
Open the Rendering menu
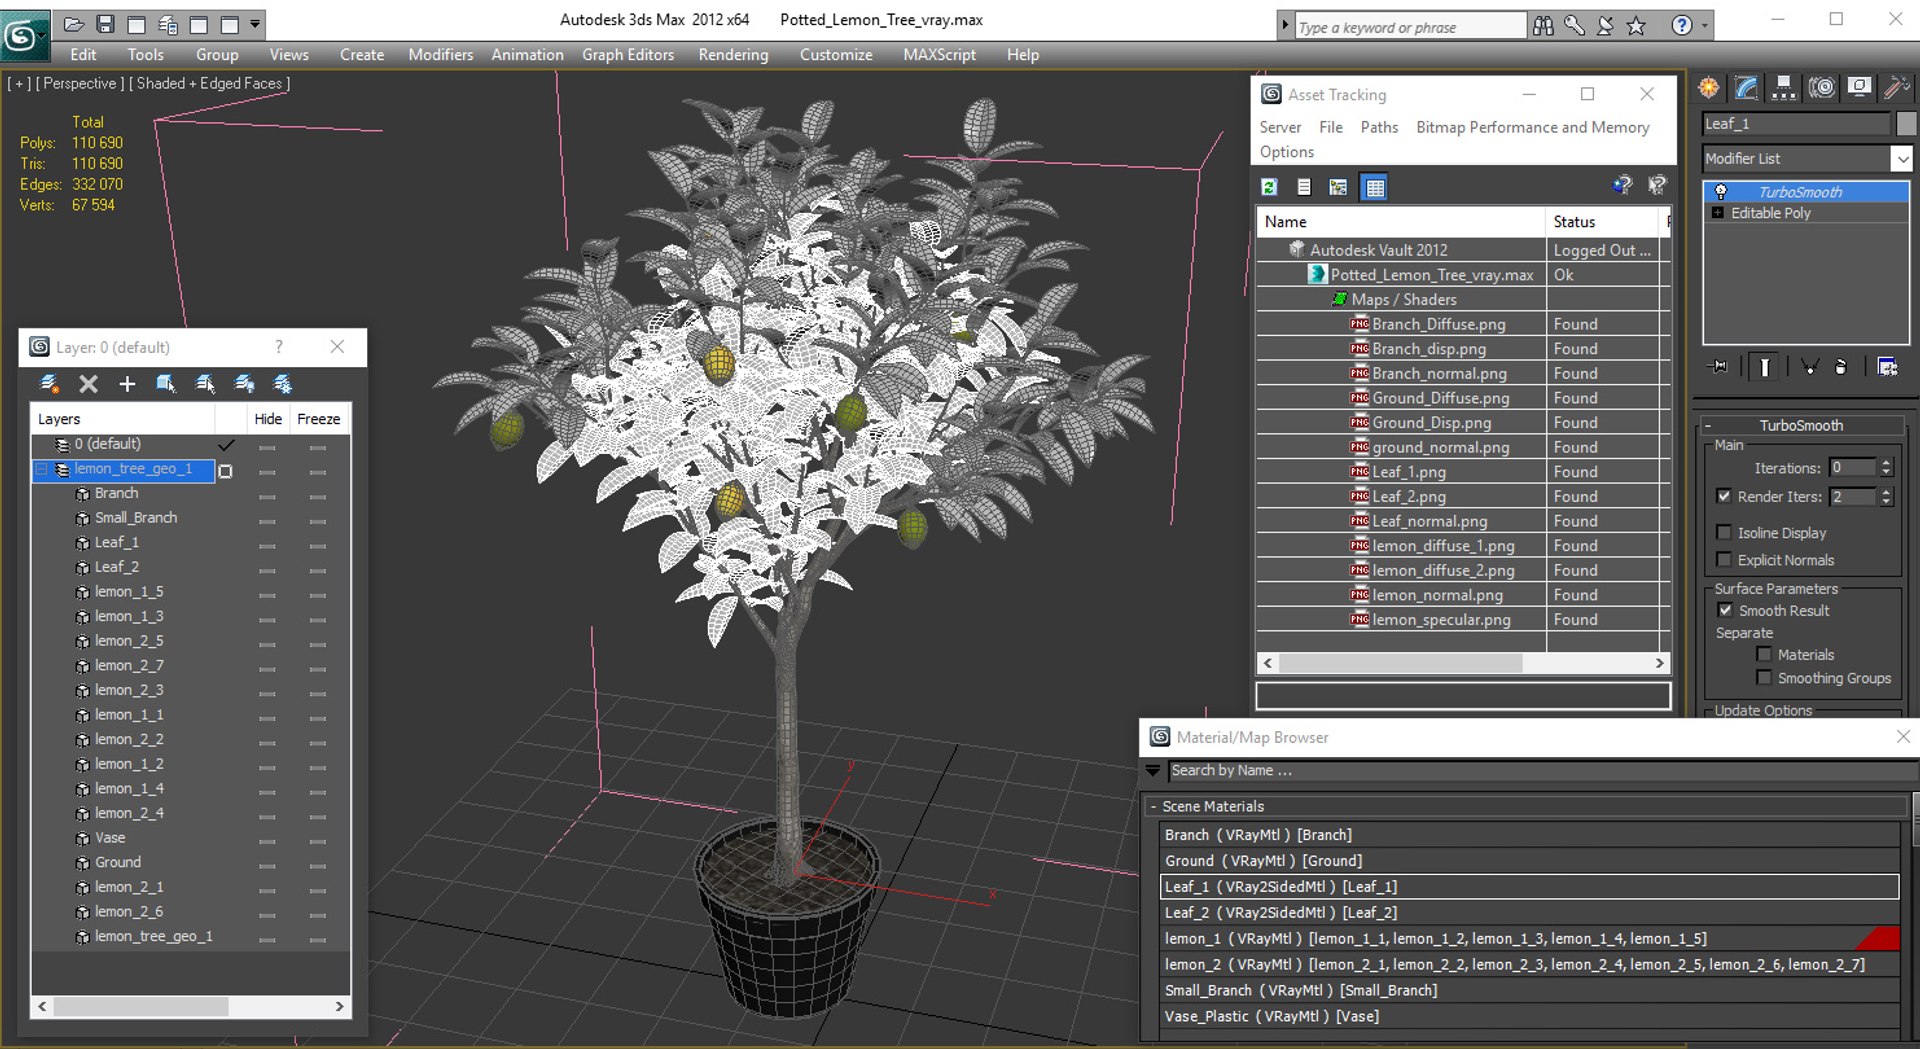coord(733,55)
